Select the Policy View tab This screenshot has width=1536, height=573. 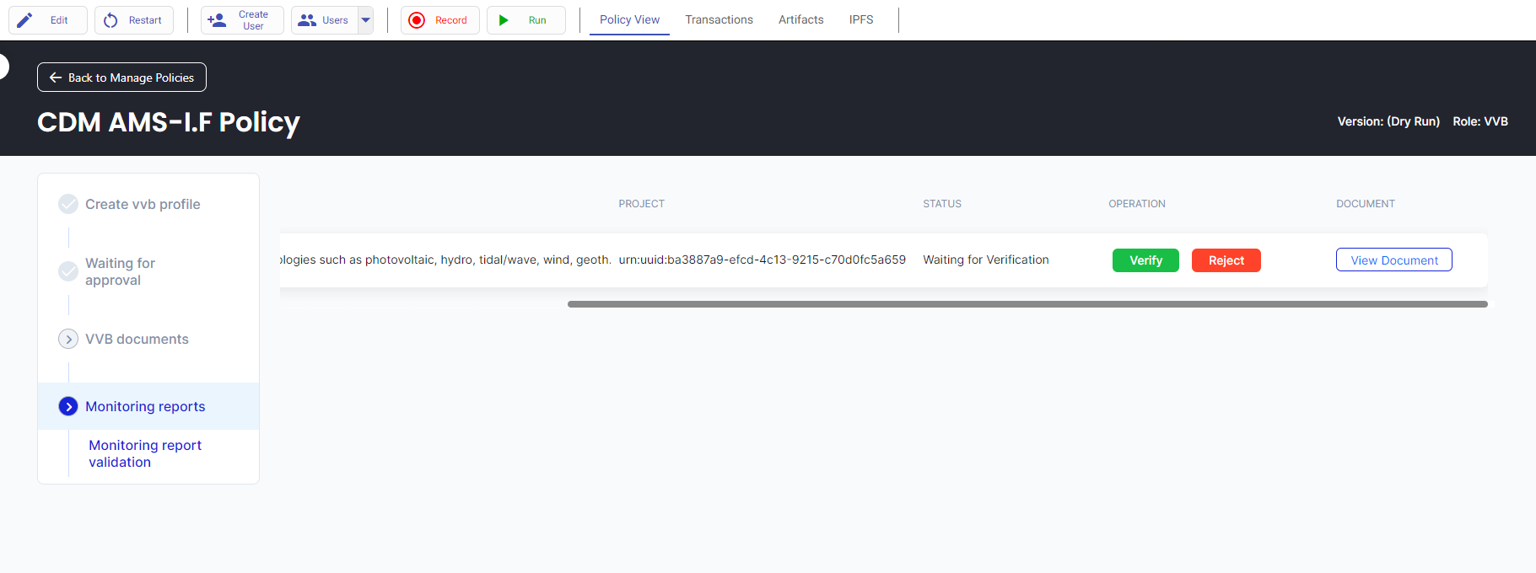(629, 20)
